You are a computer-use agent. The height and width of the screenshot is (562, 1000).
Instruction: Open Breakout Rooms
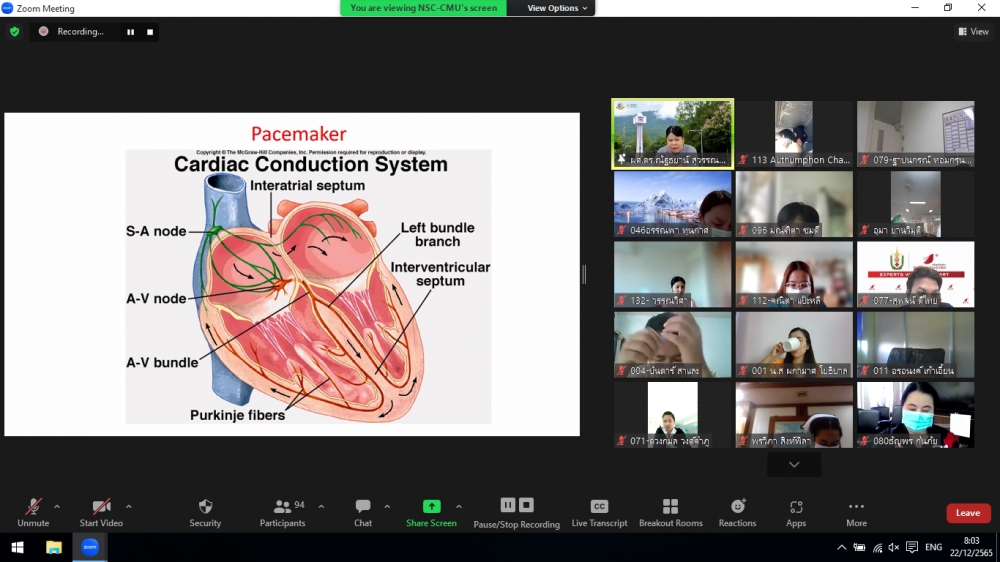coord(671,507)
